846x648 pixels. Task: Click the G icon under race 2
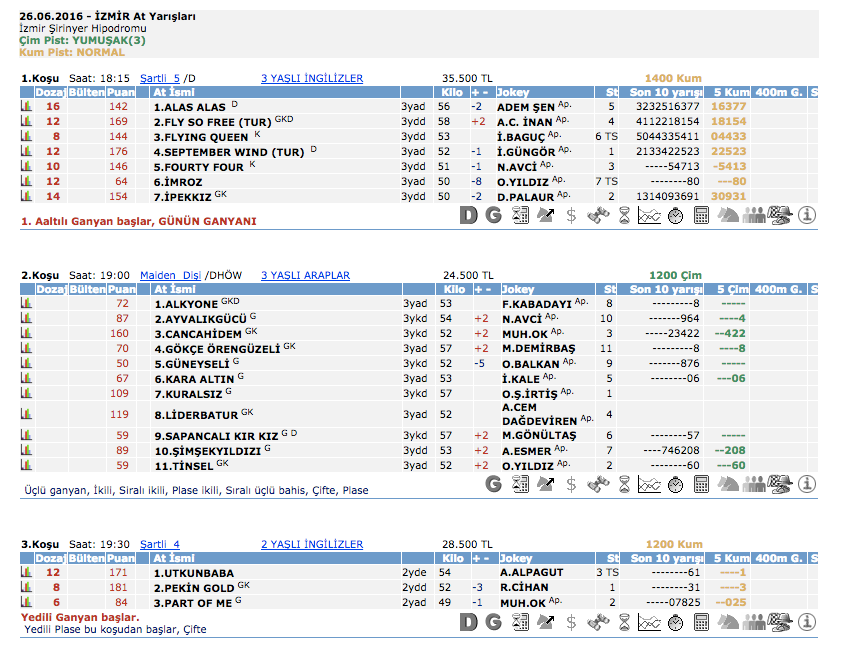click(x=493, y=484)
